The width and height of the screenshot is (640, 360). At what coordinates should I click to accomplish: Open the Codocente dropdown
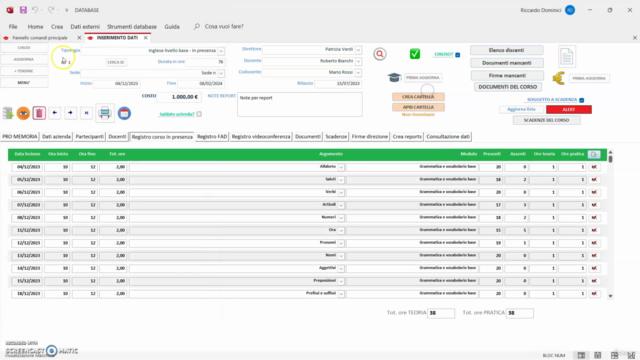pyautogui.click(x=358, y=73)
